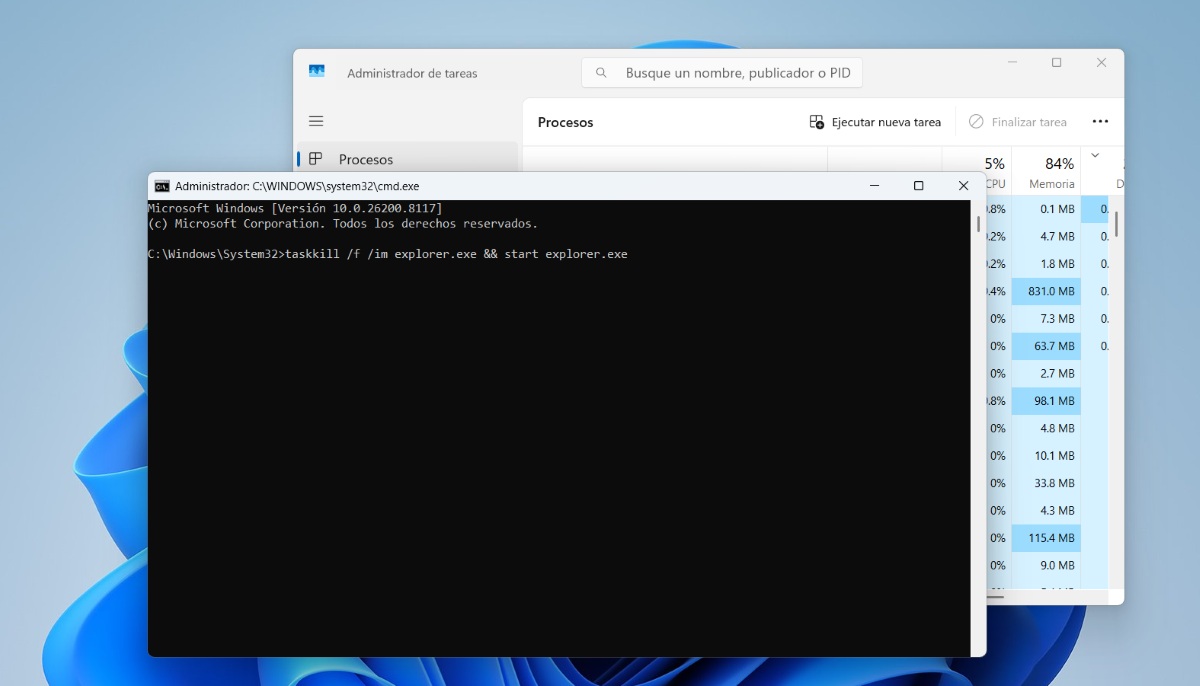Open the three-dots more options menu
This screenshot has width=1200, height=686.
[x=1100, y=122]
